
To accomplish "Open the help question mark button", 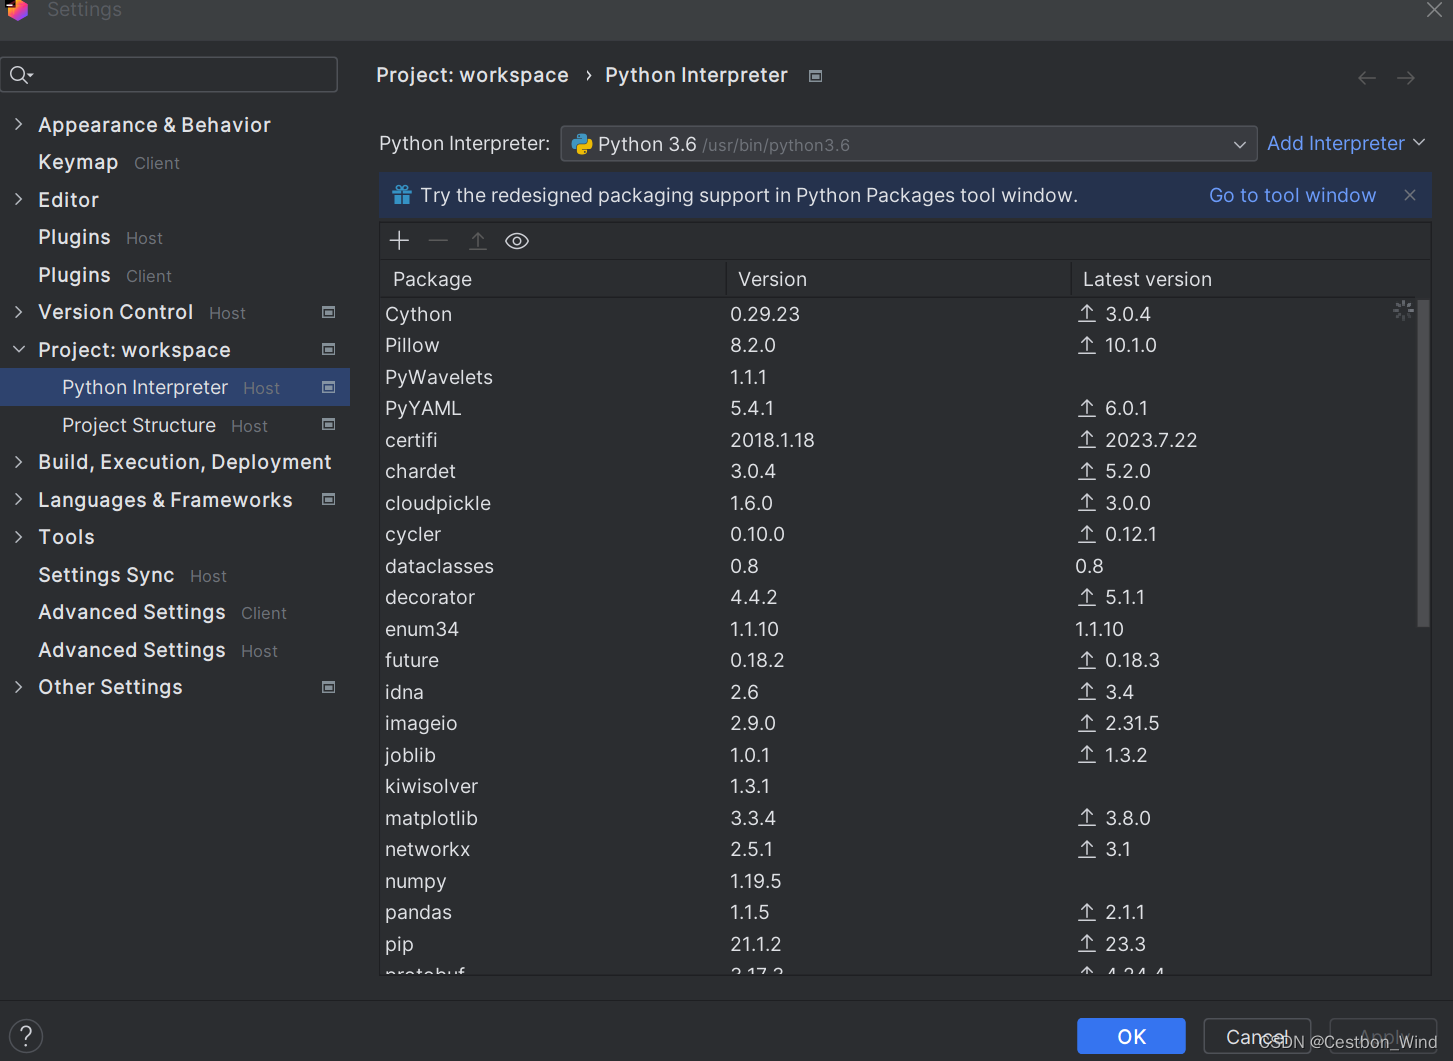I will (26, 1036).
